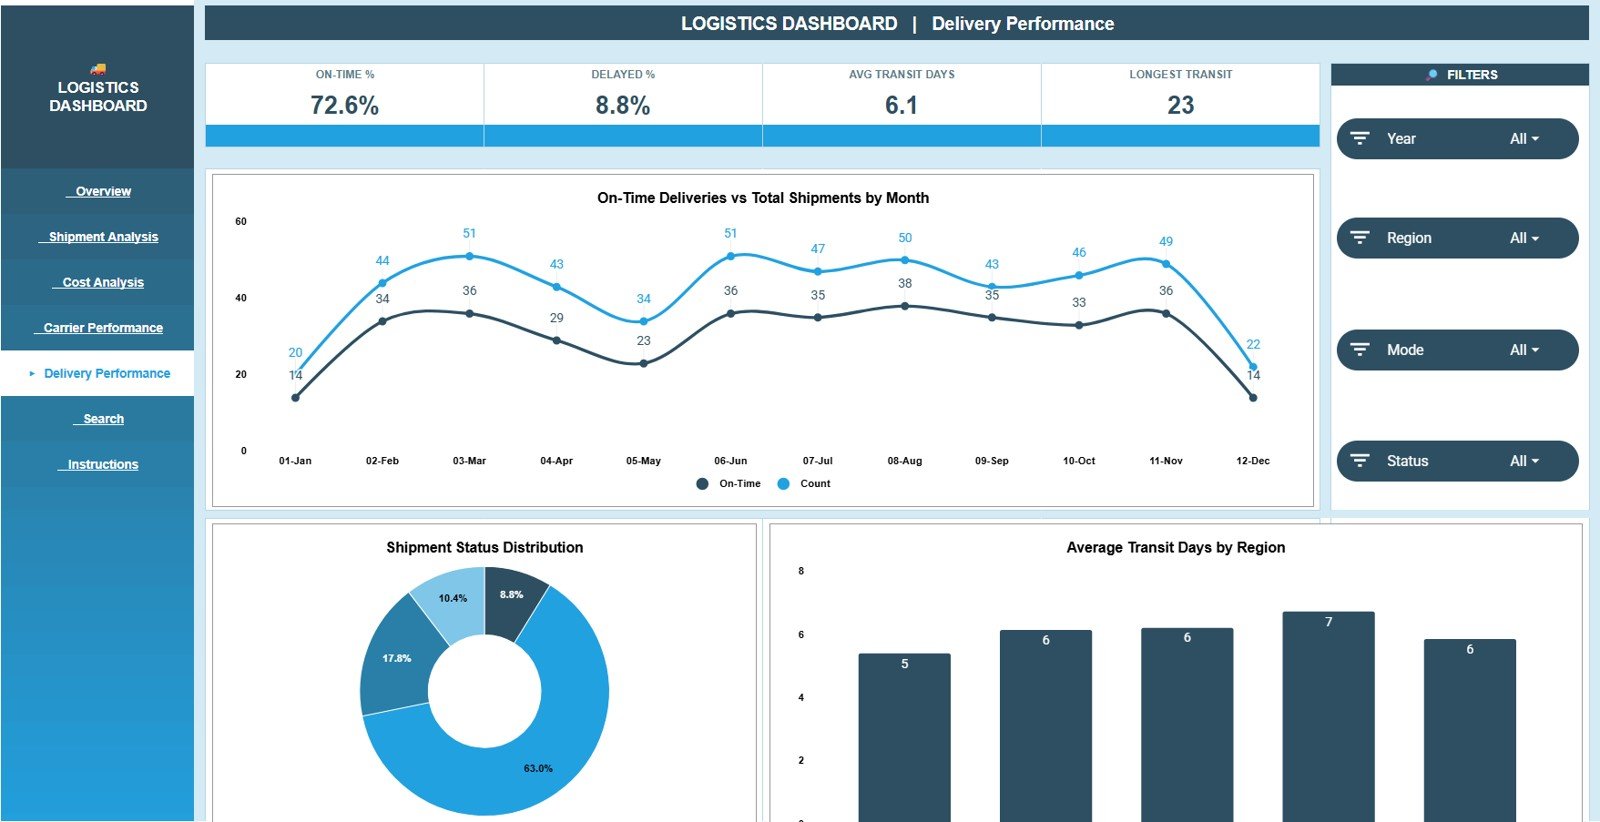The height and width of the screenshot is (822, 1600).
Task: Click the arrow marker beside Delivery Performance
Action: pyautogui.click(x=32, y=374)
